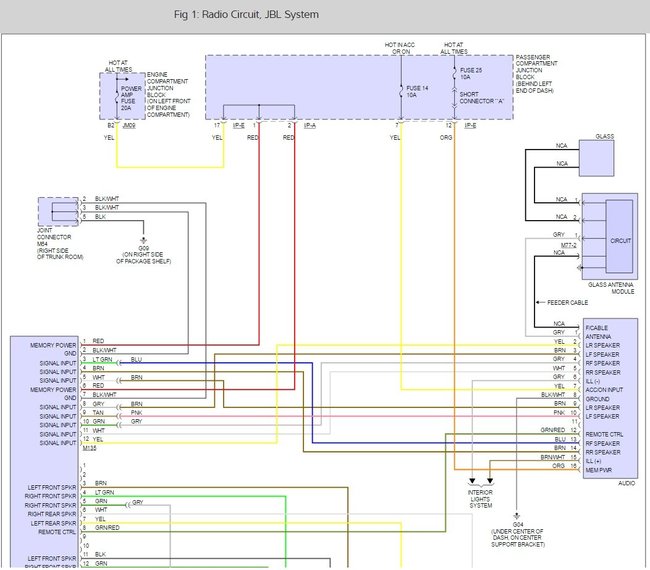
Task: Click the Feeder Cable arrow marker
Action: point(542,302)
